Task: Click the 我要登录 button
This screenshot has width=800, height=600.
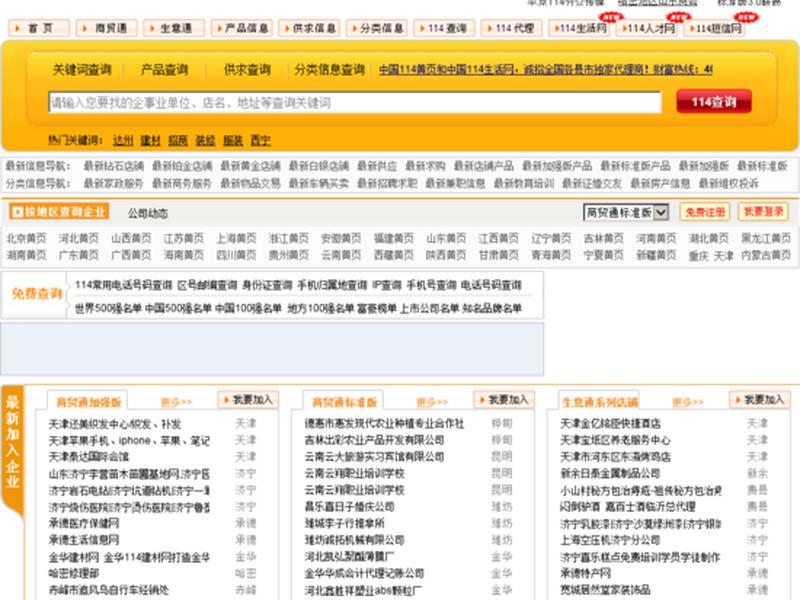Action: coord(763,212)
